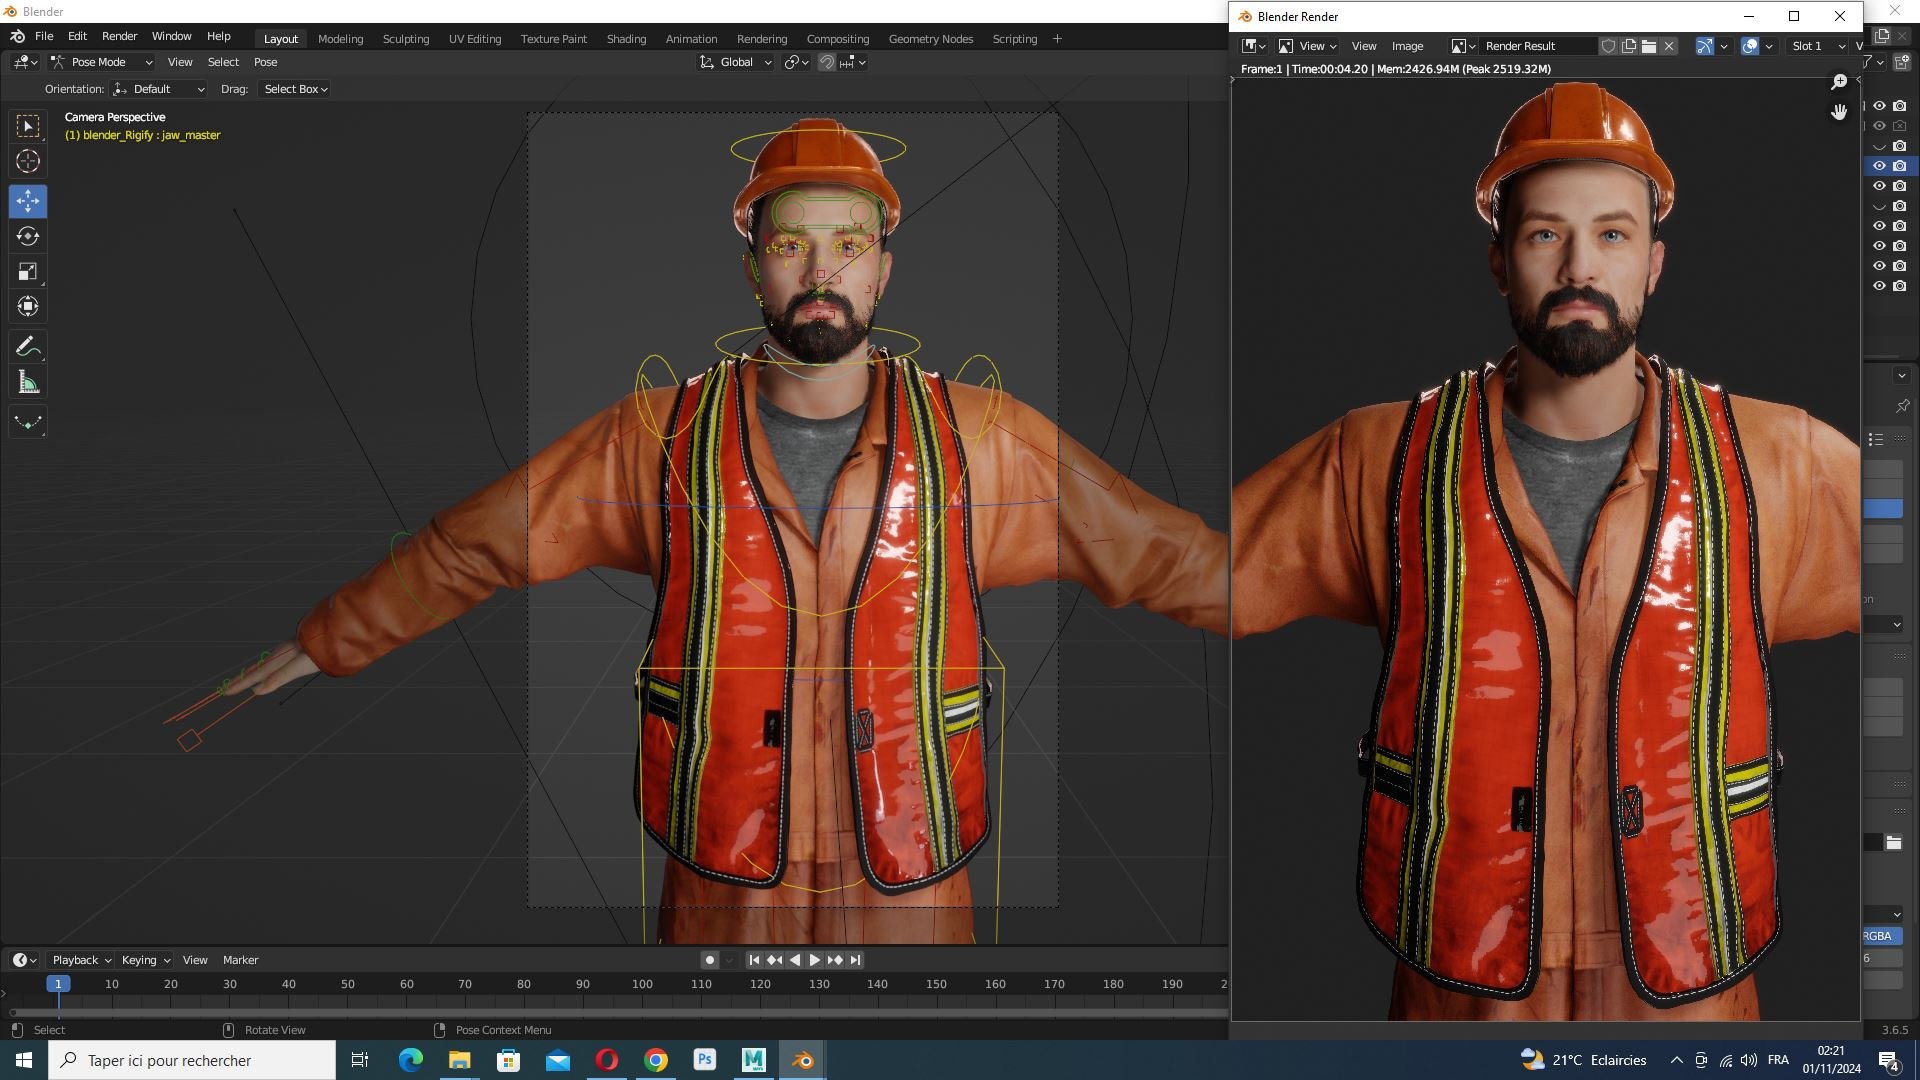The width and height of the screenshot is (1920, 1080).
Task: Switch to the Animation workspace tab
Action: (x=691, y=39)
